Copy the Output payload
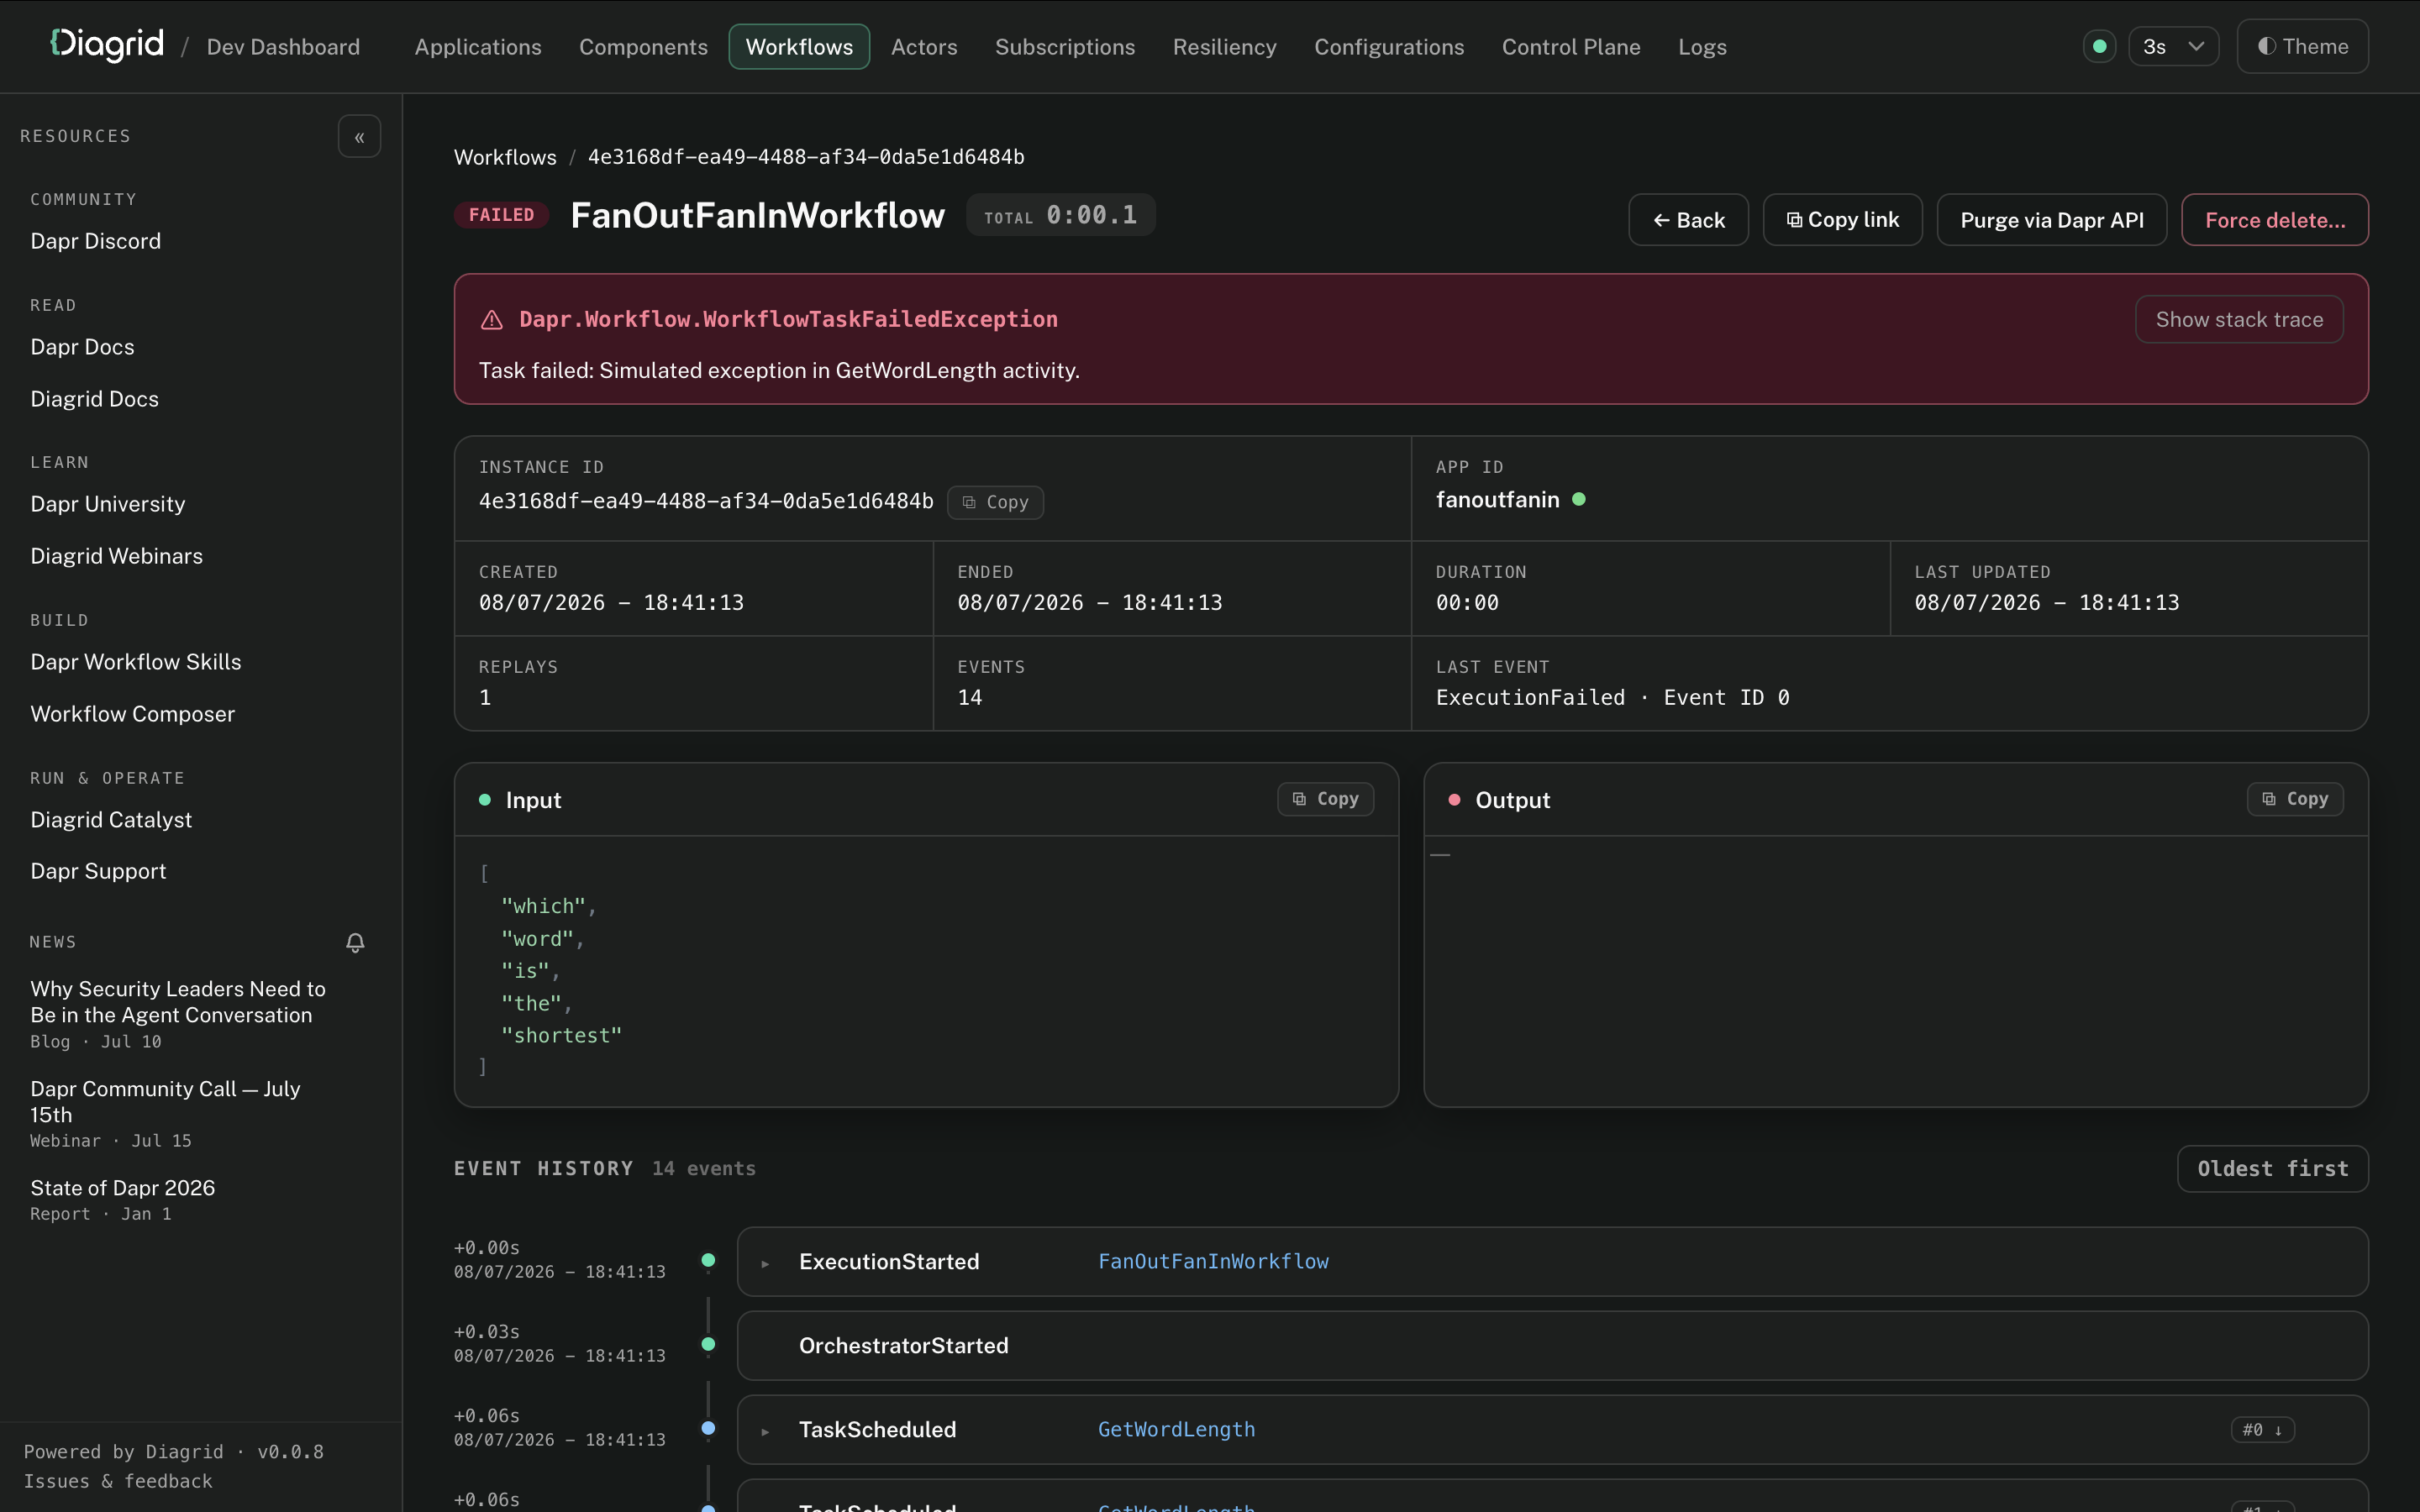Screen dimensions: 2420x1512 2294,799
